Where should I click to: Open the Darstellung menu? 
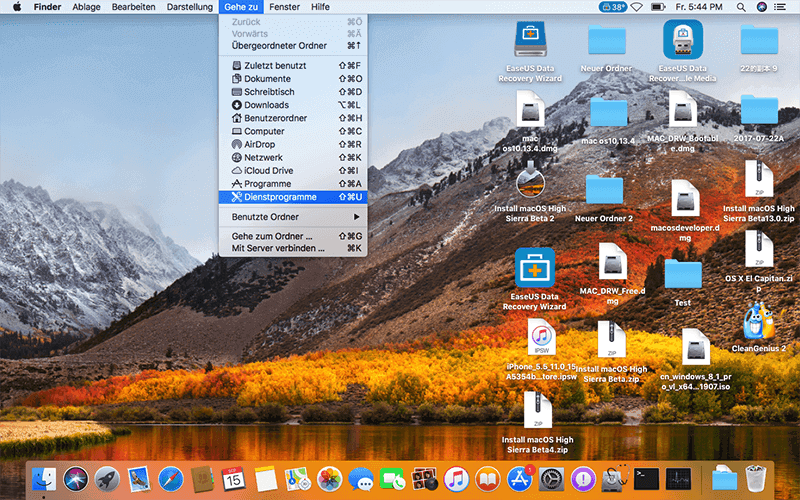click(190, 7)
